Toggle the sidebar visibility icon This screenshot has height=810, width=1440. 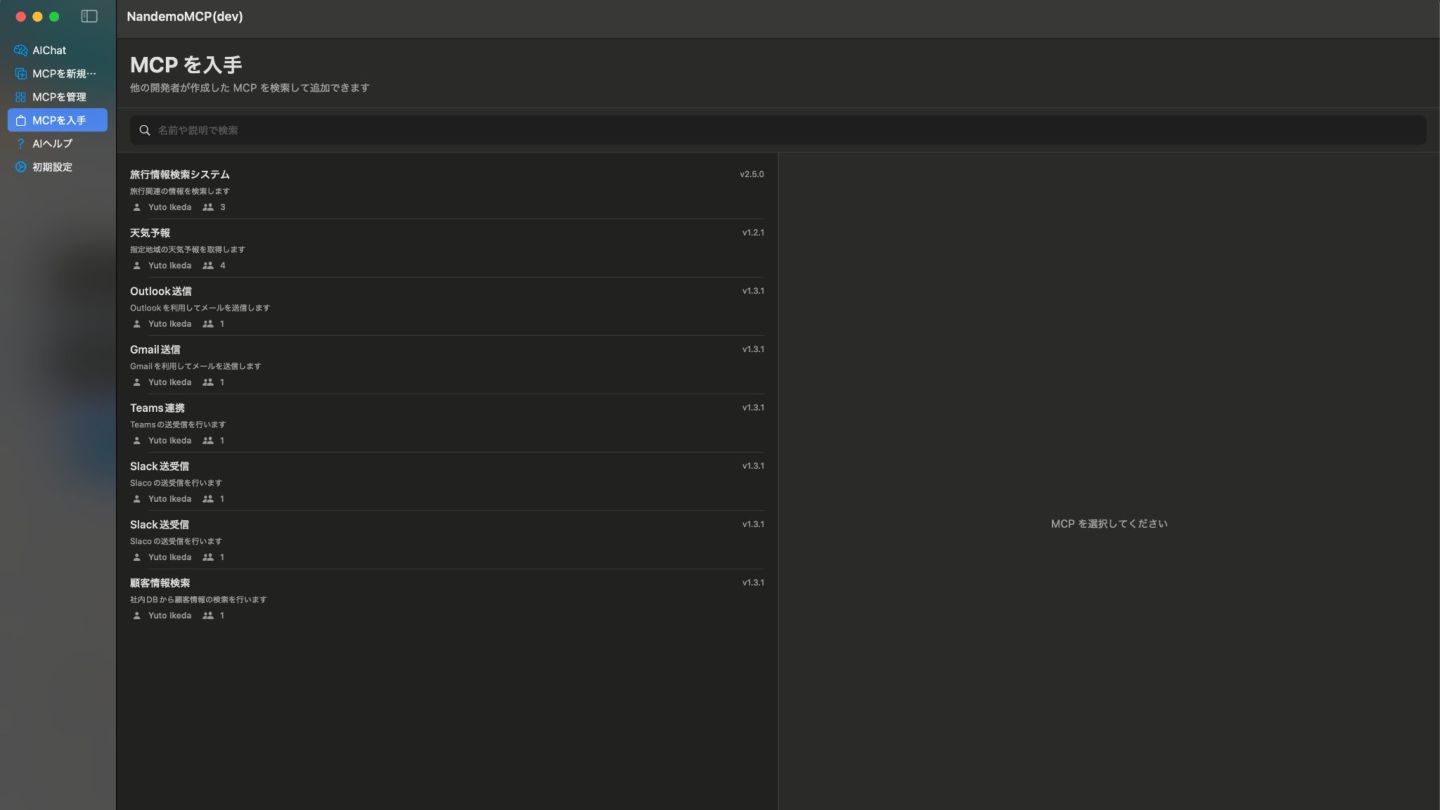point(89,16)
